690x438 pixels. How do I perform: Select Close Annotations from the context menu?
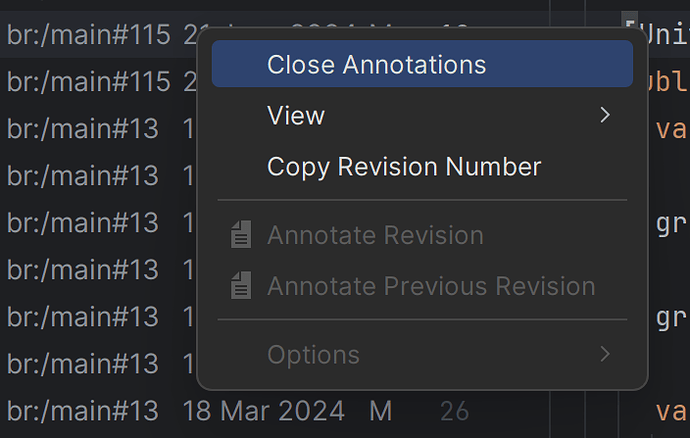376,65
